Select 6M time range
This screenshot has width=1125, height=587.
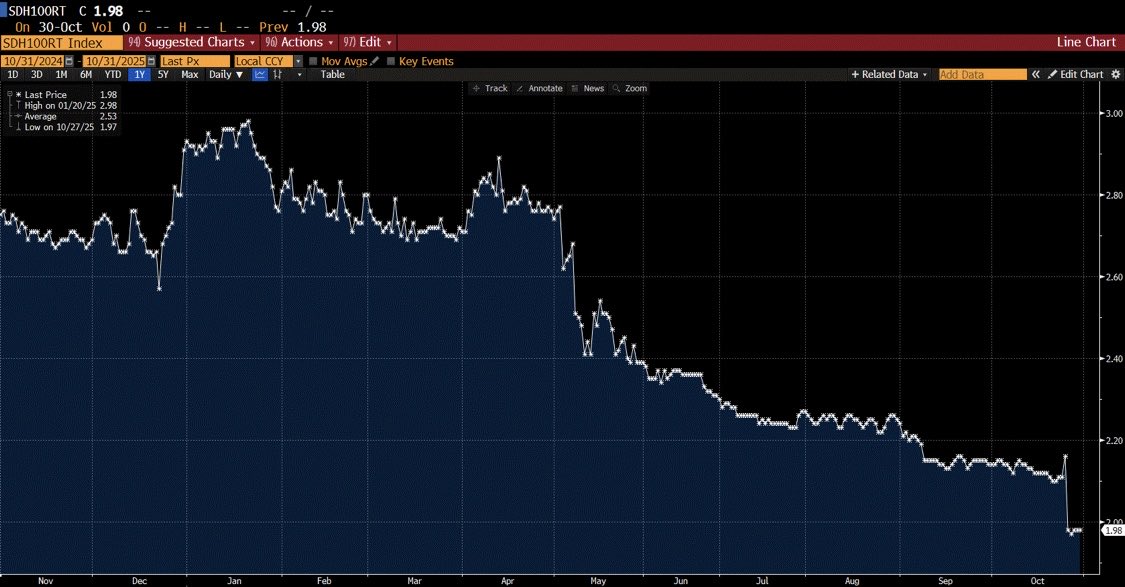[86, 75]
